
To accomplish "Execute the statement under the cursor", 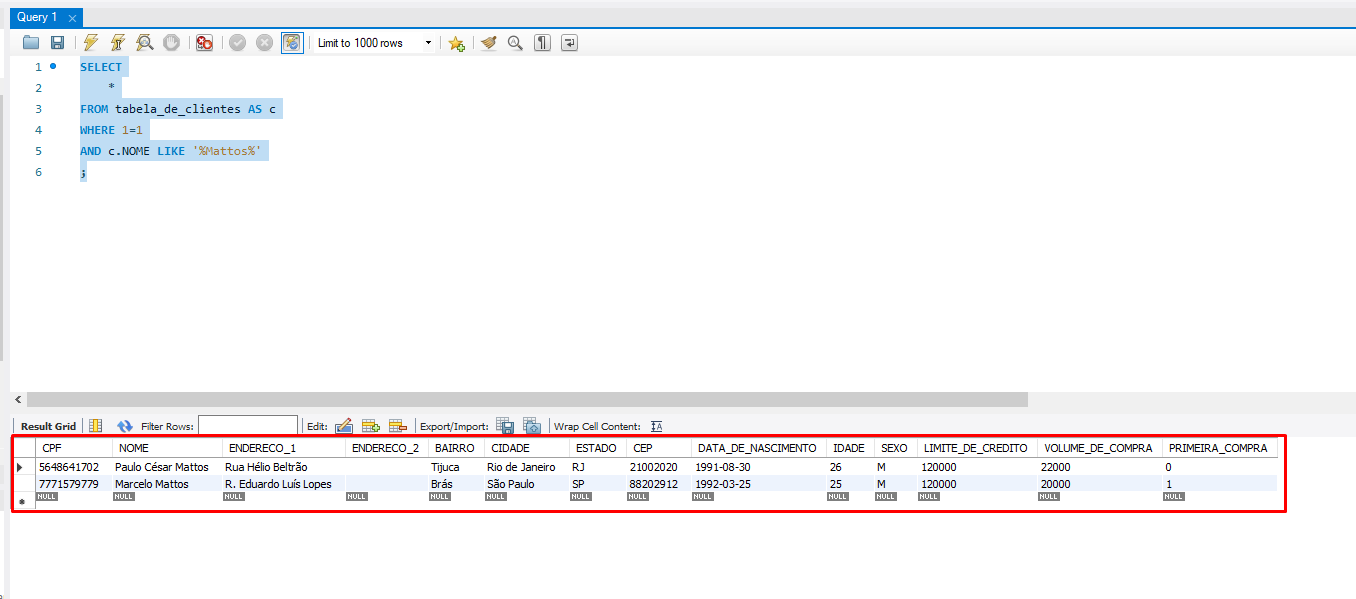I will point(118,43).
